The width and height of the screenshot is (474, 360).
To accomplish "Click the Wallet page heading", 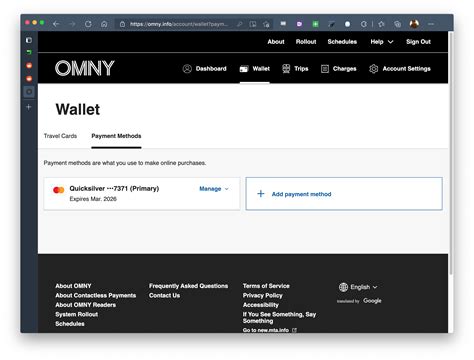I will click(78, 109).
